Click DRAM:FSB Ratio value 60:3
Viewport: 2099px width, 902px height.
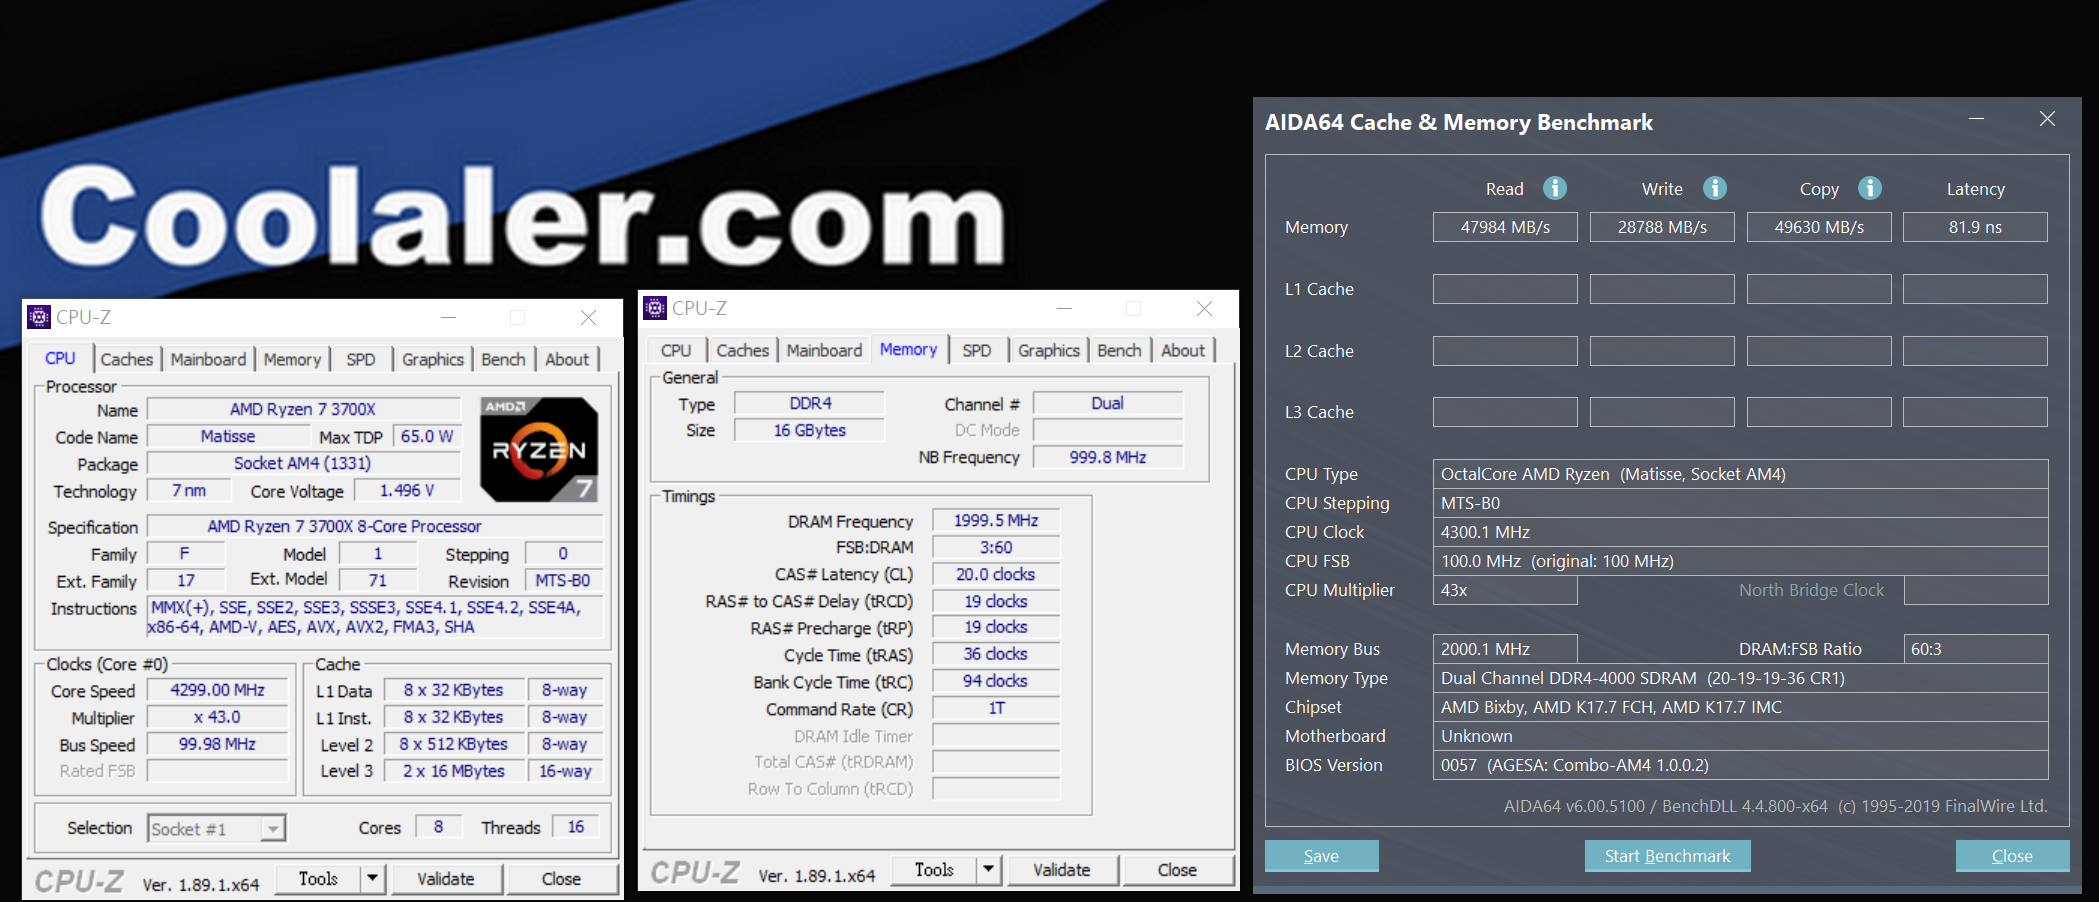coord(1975,649)
